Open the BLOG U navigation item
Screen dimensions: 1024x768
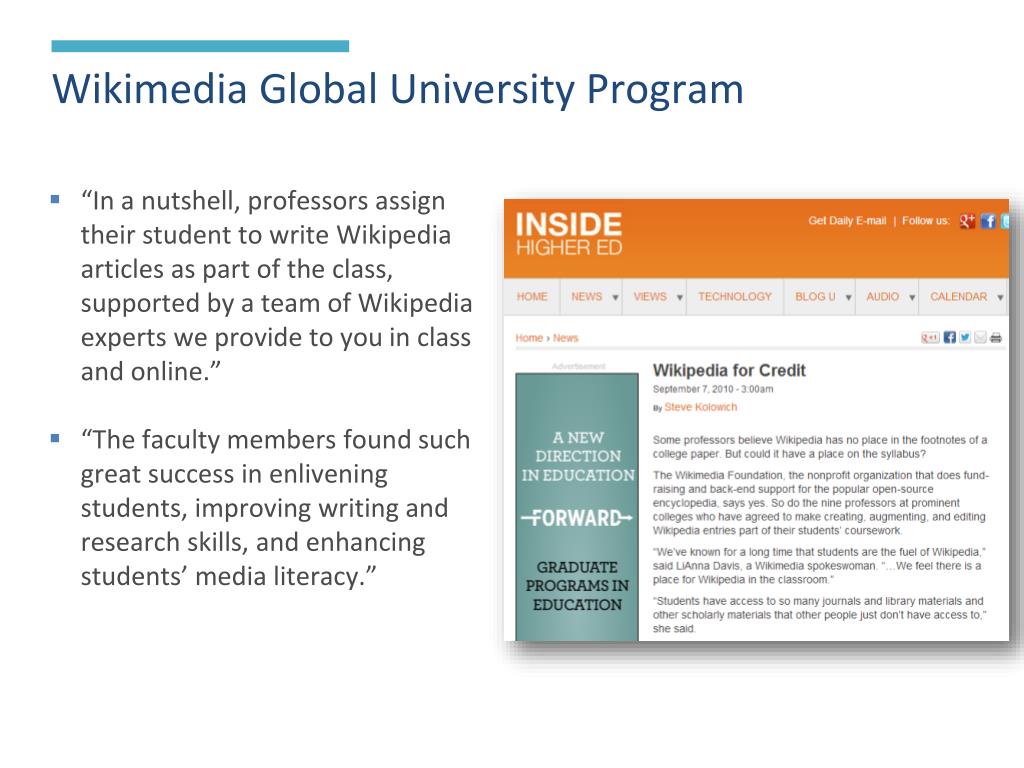point(815,296)
